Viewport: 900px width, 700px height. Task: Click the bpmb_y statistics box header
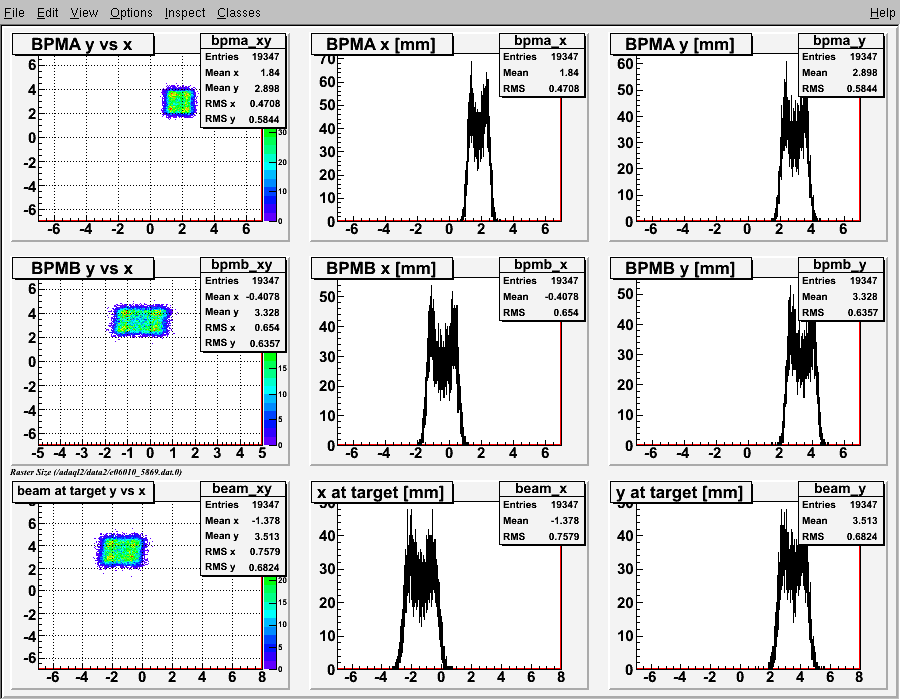pos(840,265)
